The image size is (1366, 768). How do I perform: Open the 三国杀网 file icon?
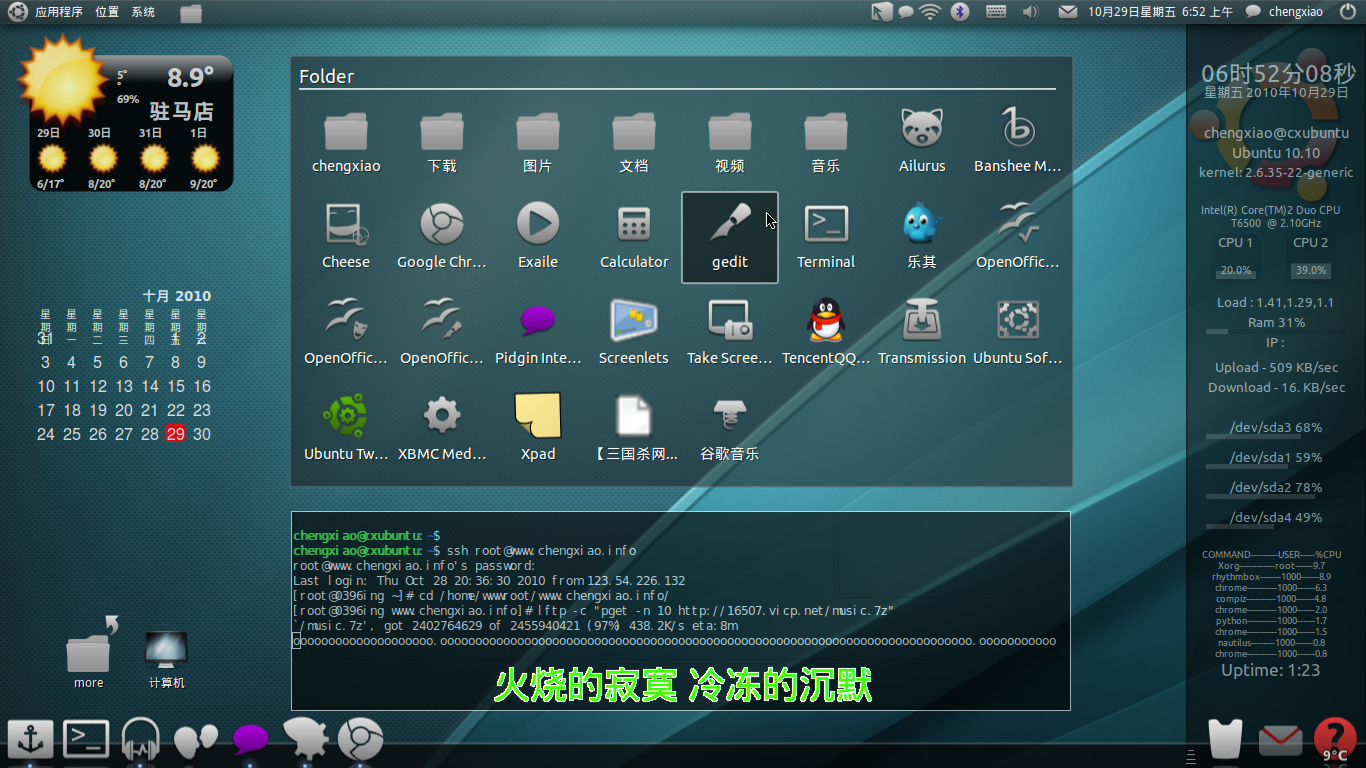coord(634,430)
